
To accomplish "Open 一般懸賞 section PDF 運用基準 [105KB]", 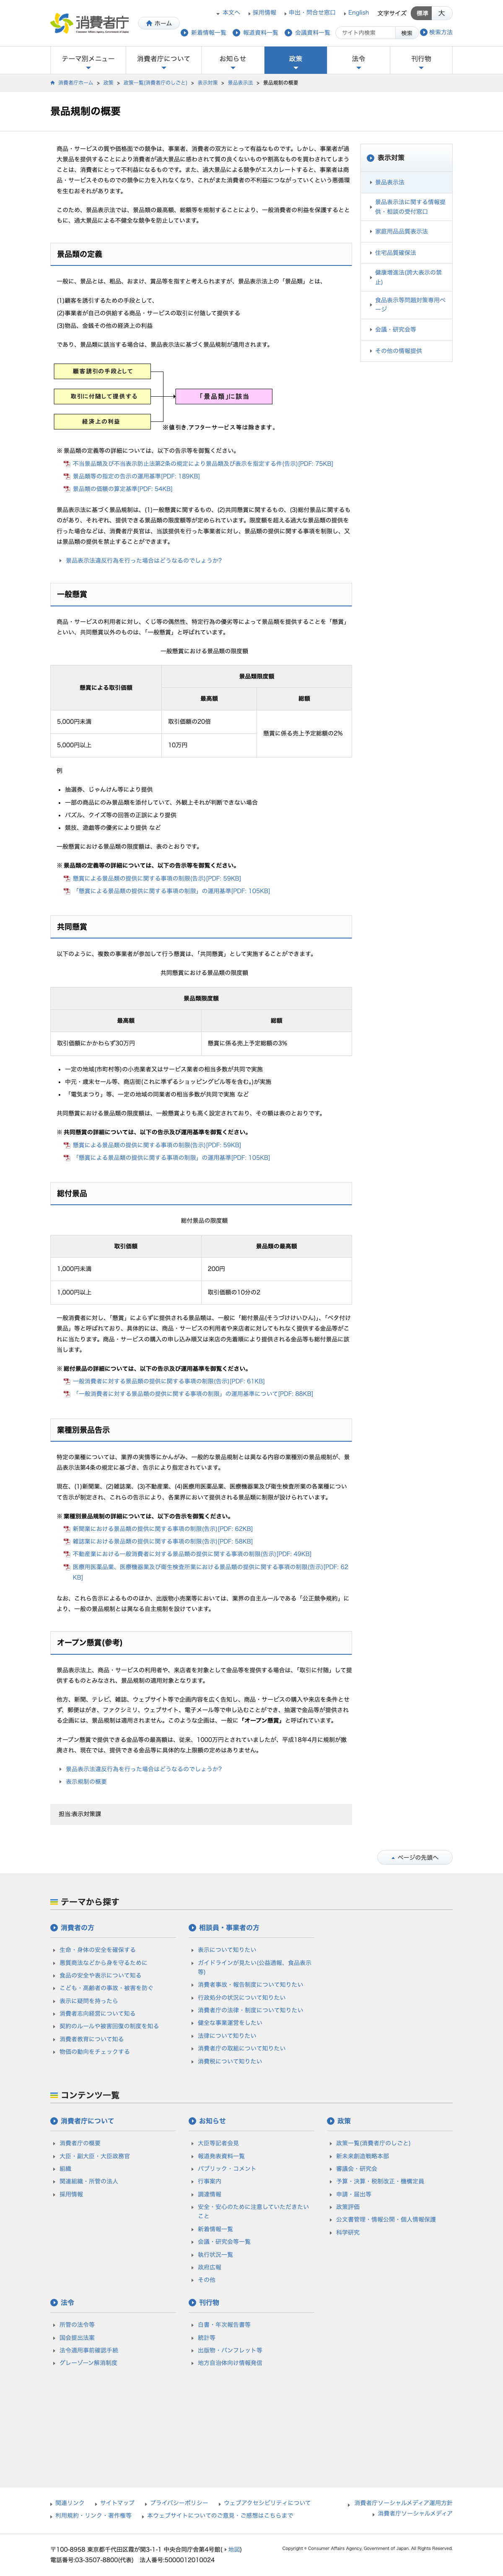I will tap(170, 891).
